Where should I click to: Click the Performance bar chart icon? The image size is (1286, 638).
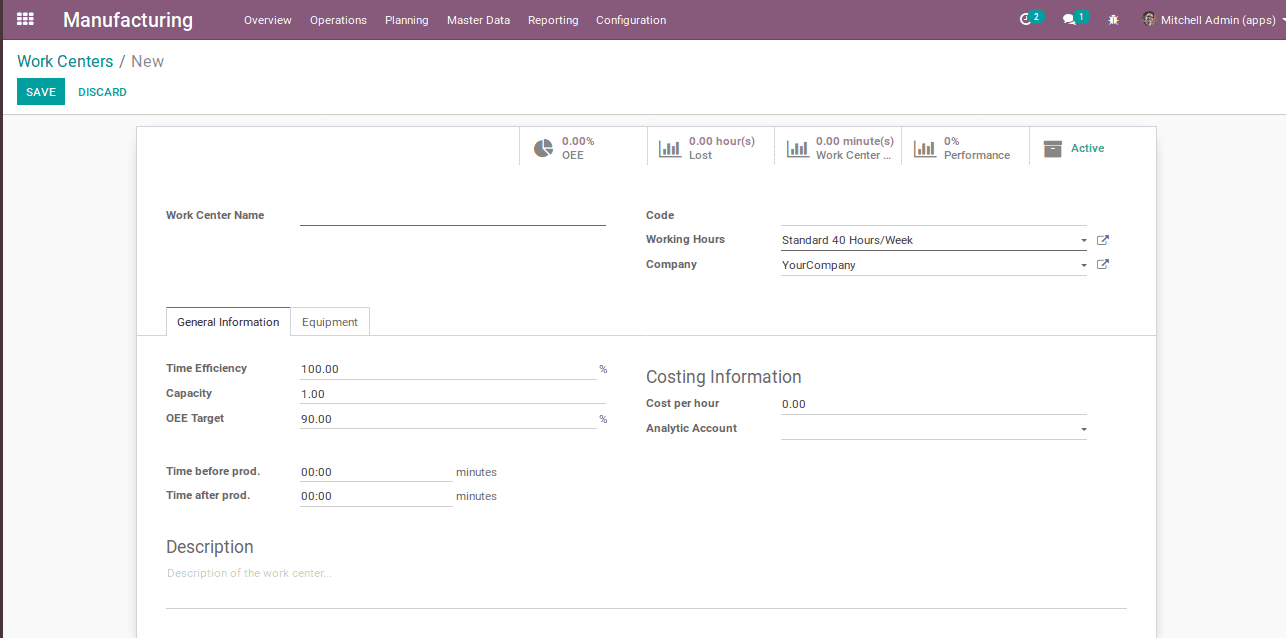(925, 148)
